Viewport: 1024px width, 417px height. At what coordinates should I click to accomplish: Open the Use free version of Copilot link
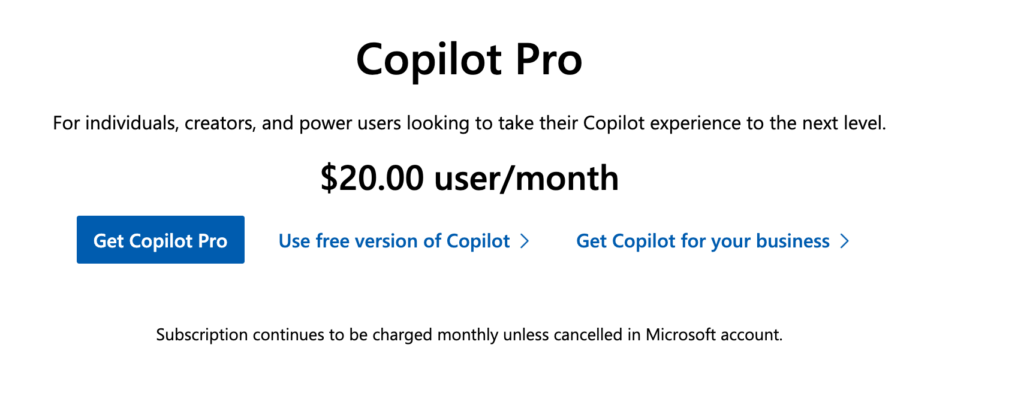[x=394, y=241]
